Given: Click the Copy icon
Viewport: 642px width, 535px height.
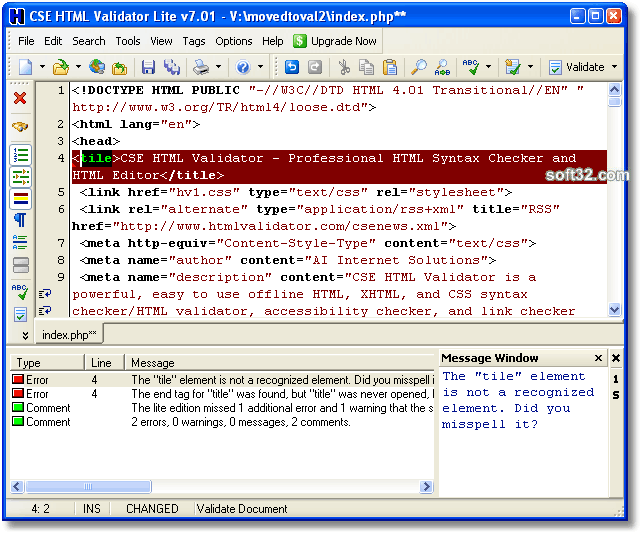Looking at the screenshot, I should [366, 67].
